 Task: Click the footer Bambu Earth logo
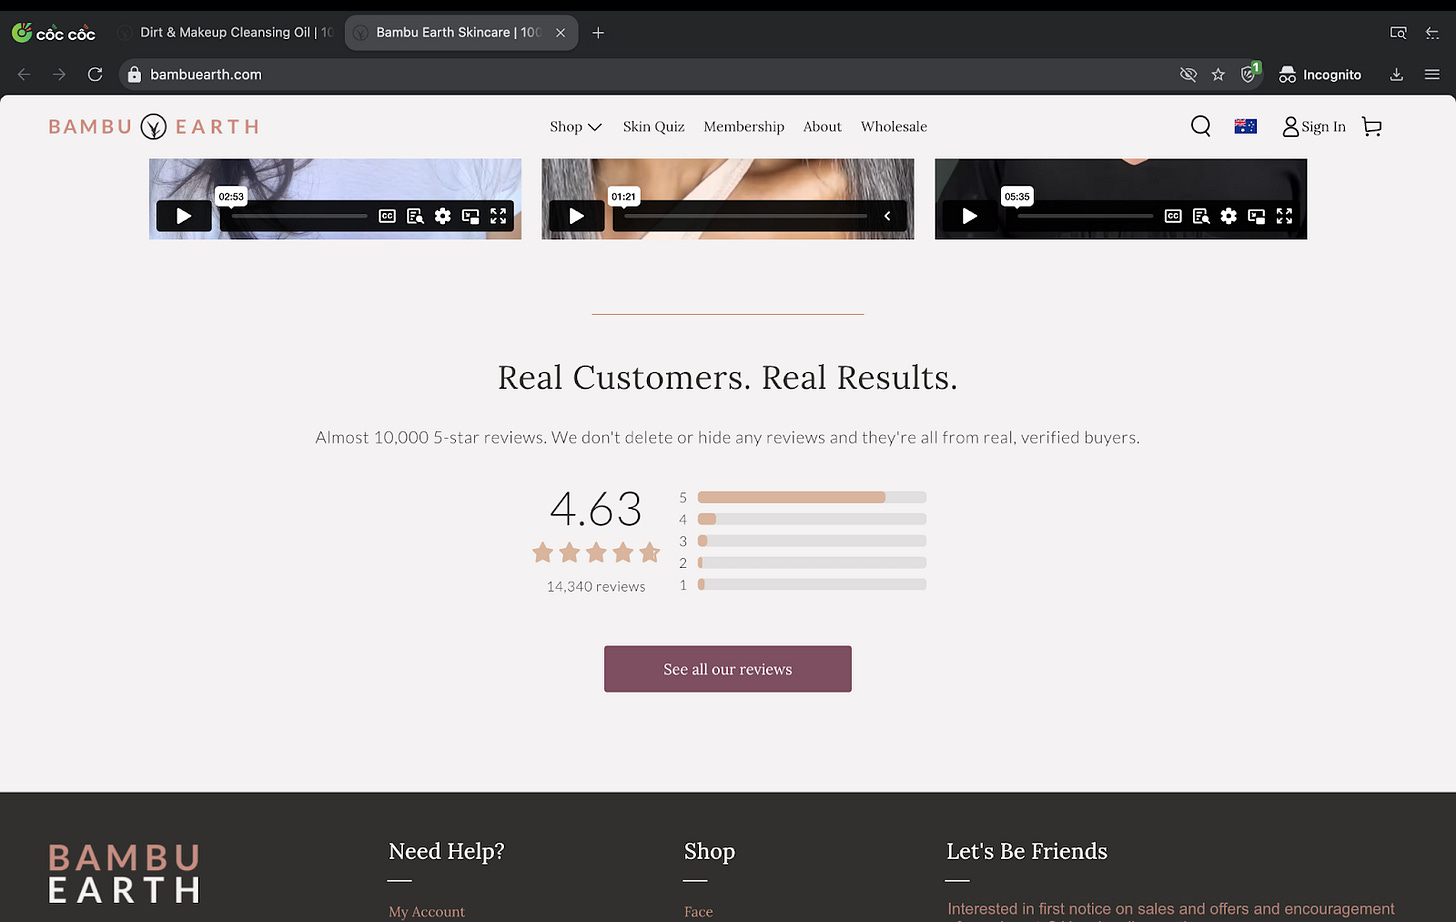tap(124, 873)
